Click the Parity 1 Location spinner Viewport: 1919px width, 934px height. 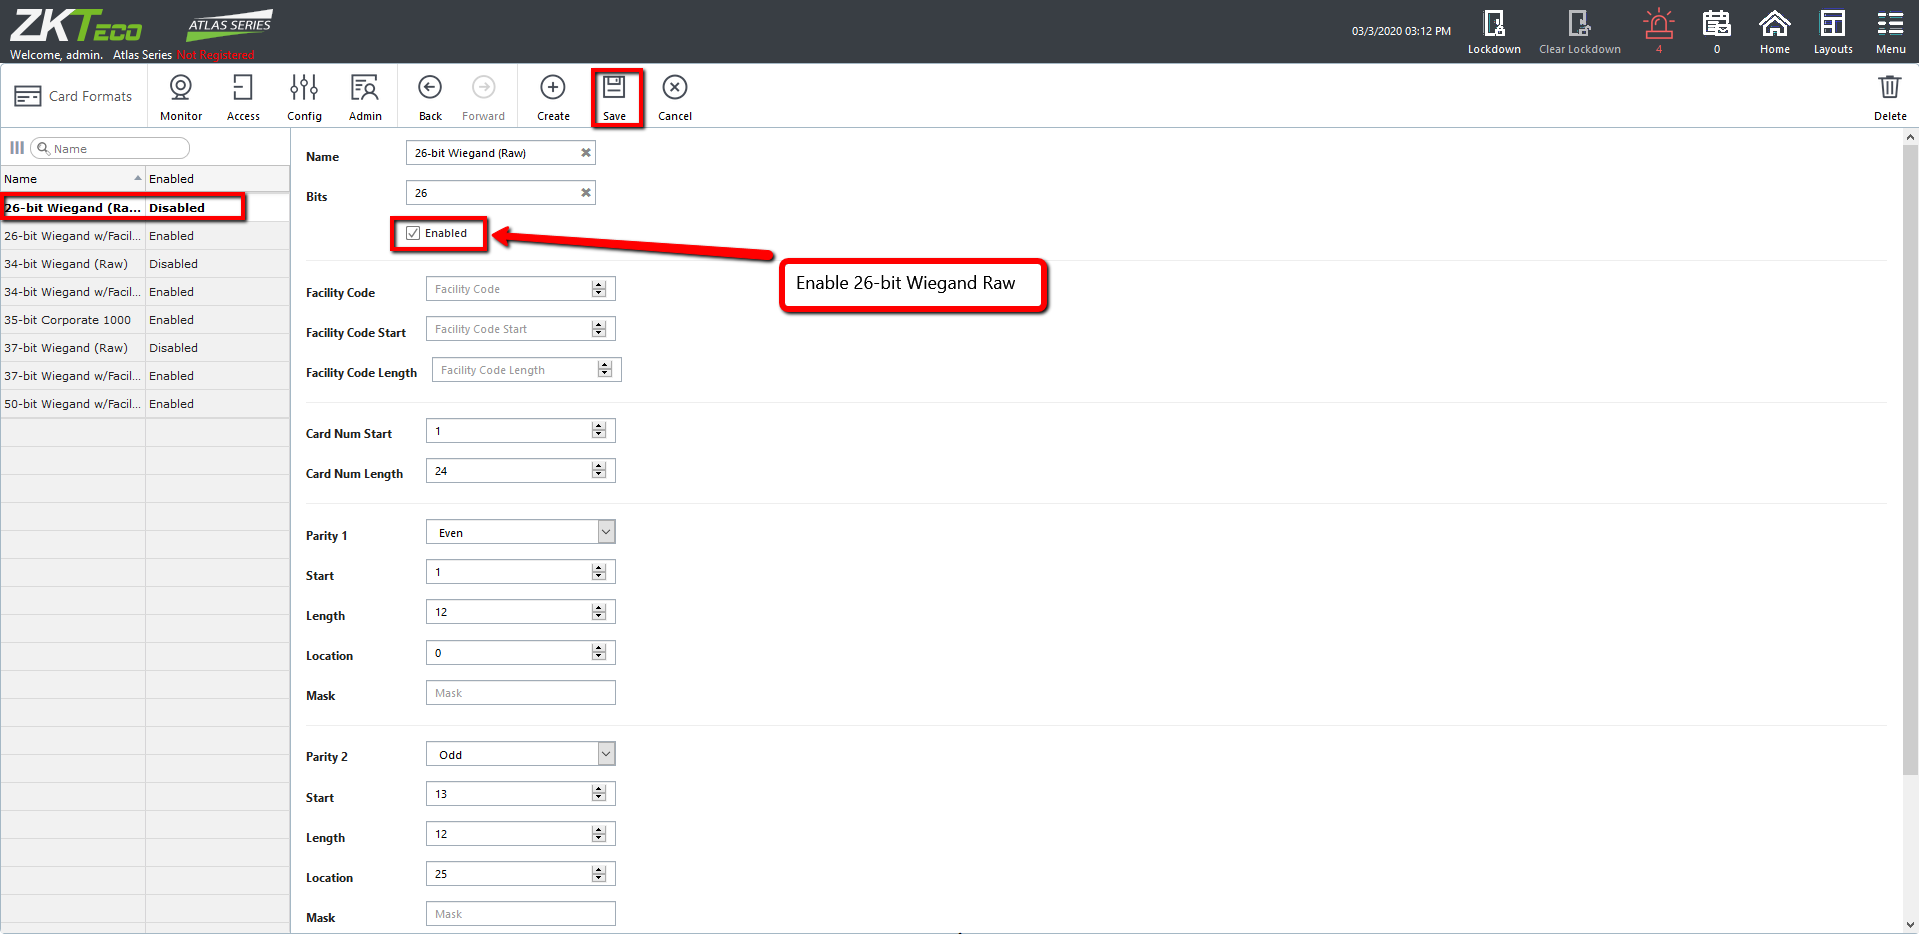(599, 653)
